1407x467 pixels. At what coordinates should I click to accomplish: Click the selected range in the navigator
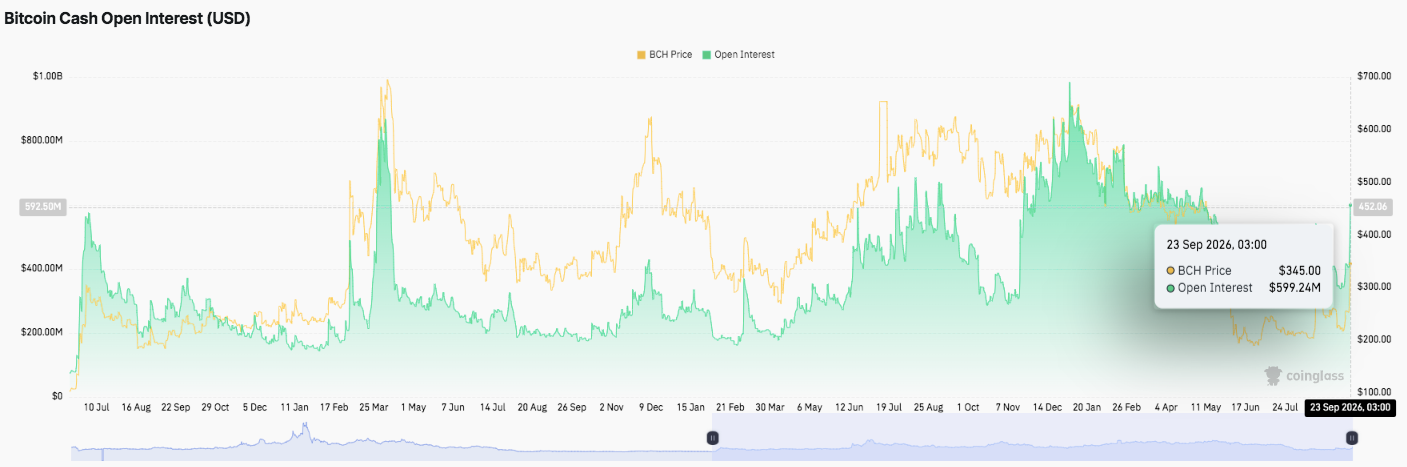coord(1032,438)
